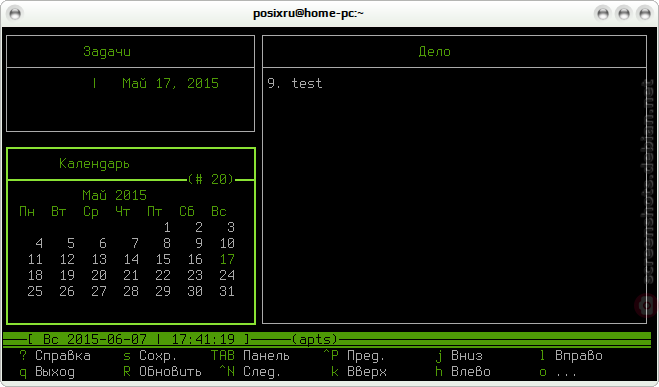Click the 'Май 17, 2015' date entry

[x=171, y=83]
